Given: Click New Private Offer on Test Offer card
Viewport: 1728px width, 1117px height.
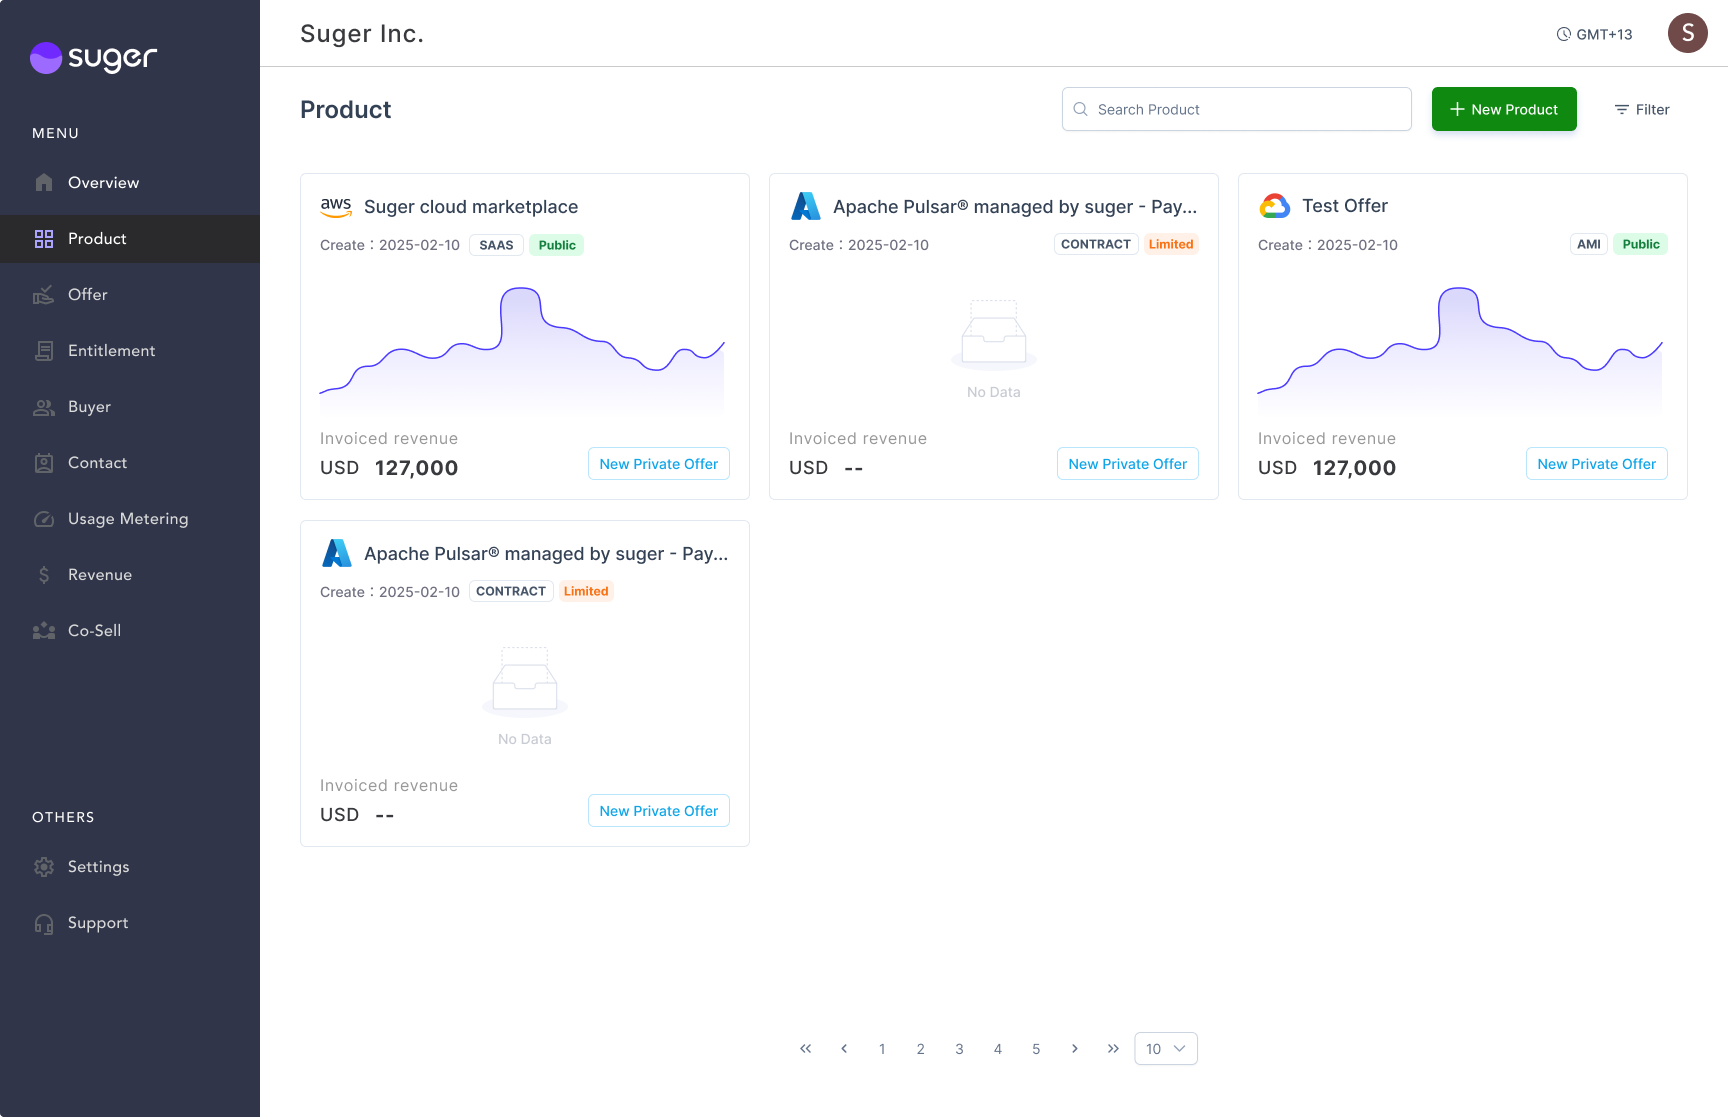Looking at the screenshot, I should [x=1596, y=463].
